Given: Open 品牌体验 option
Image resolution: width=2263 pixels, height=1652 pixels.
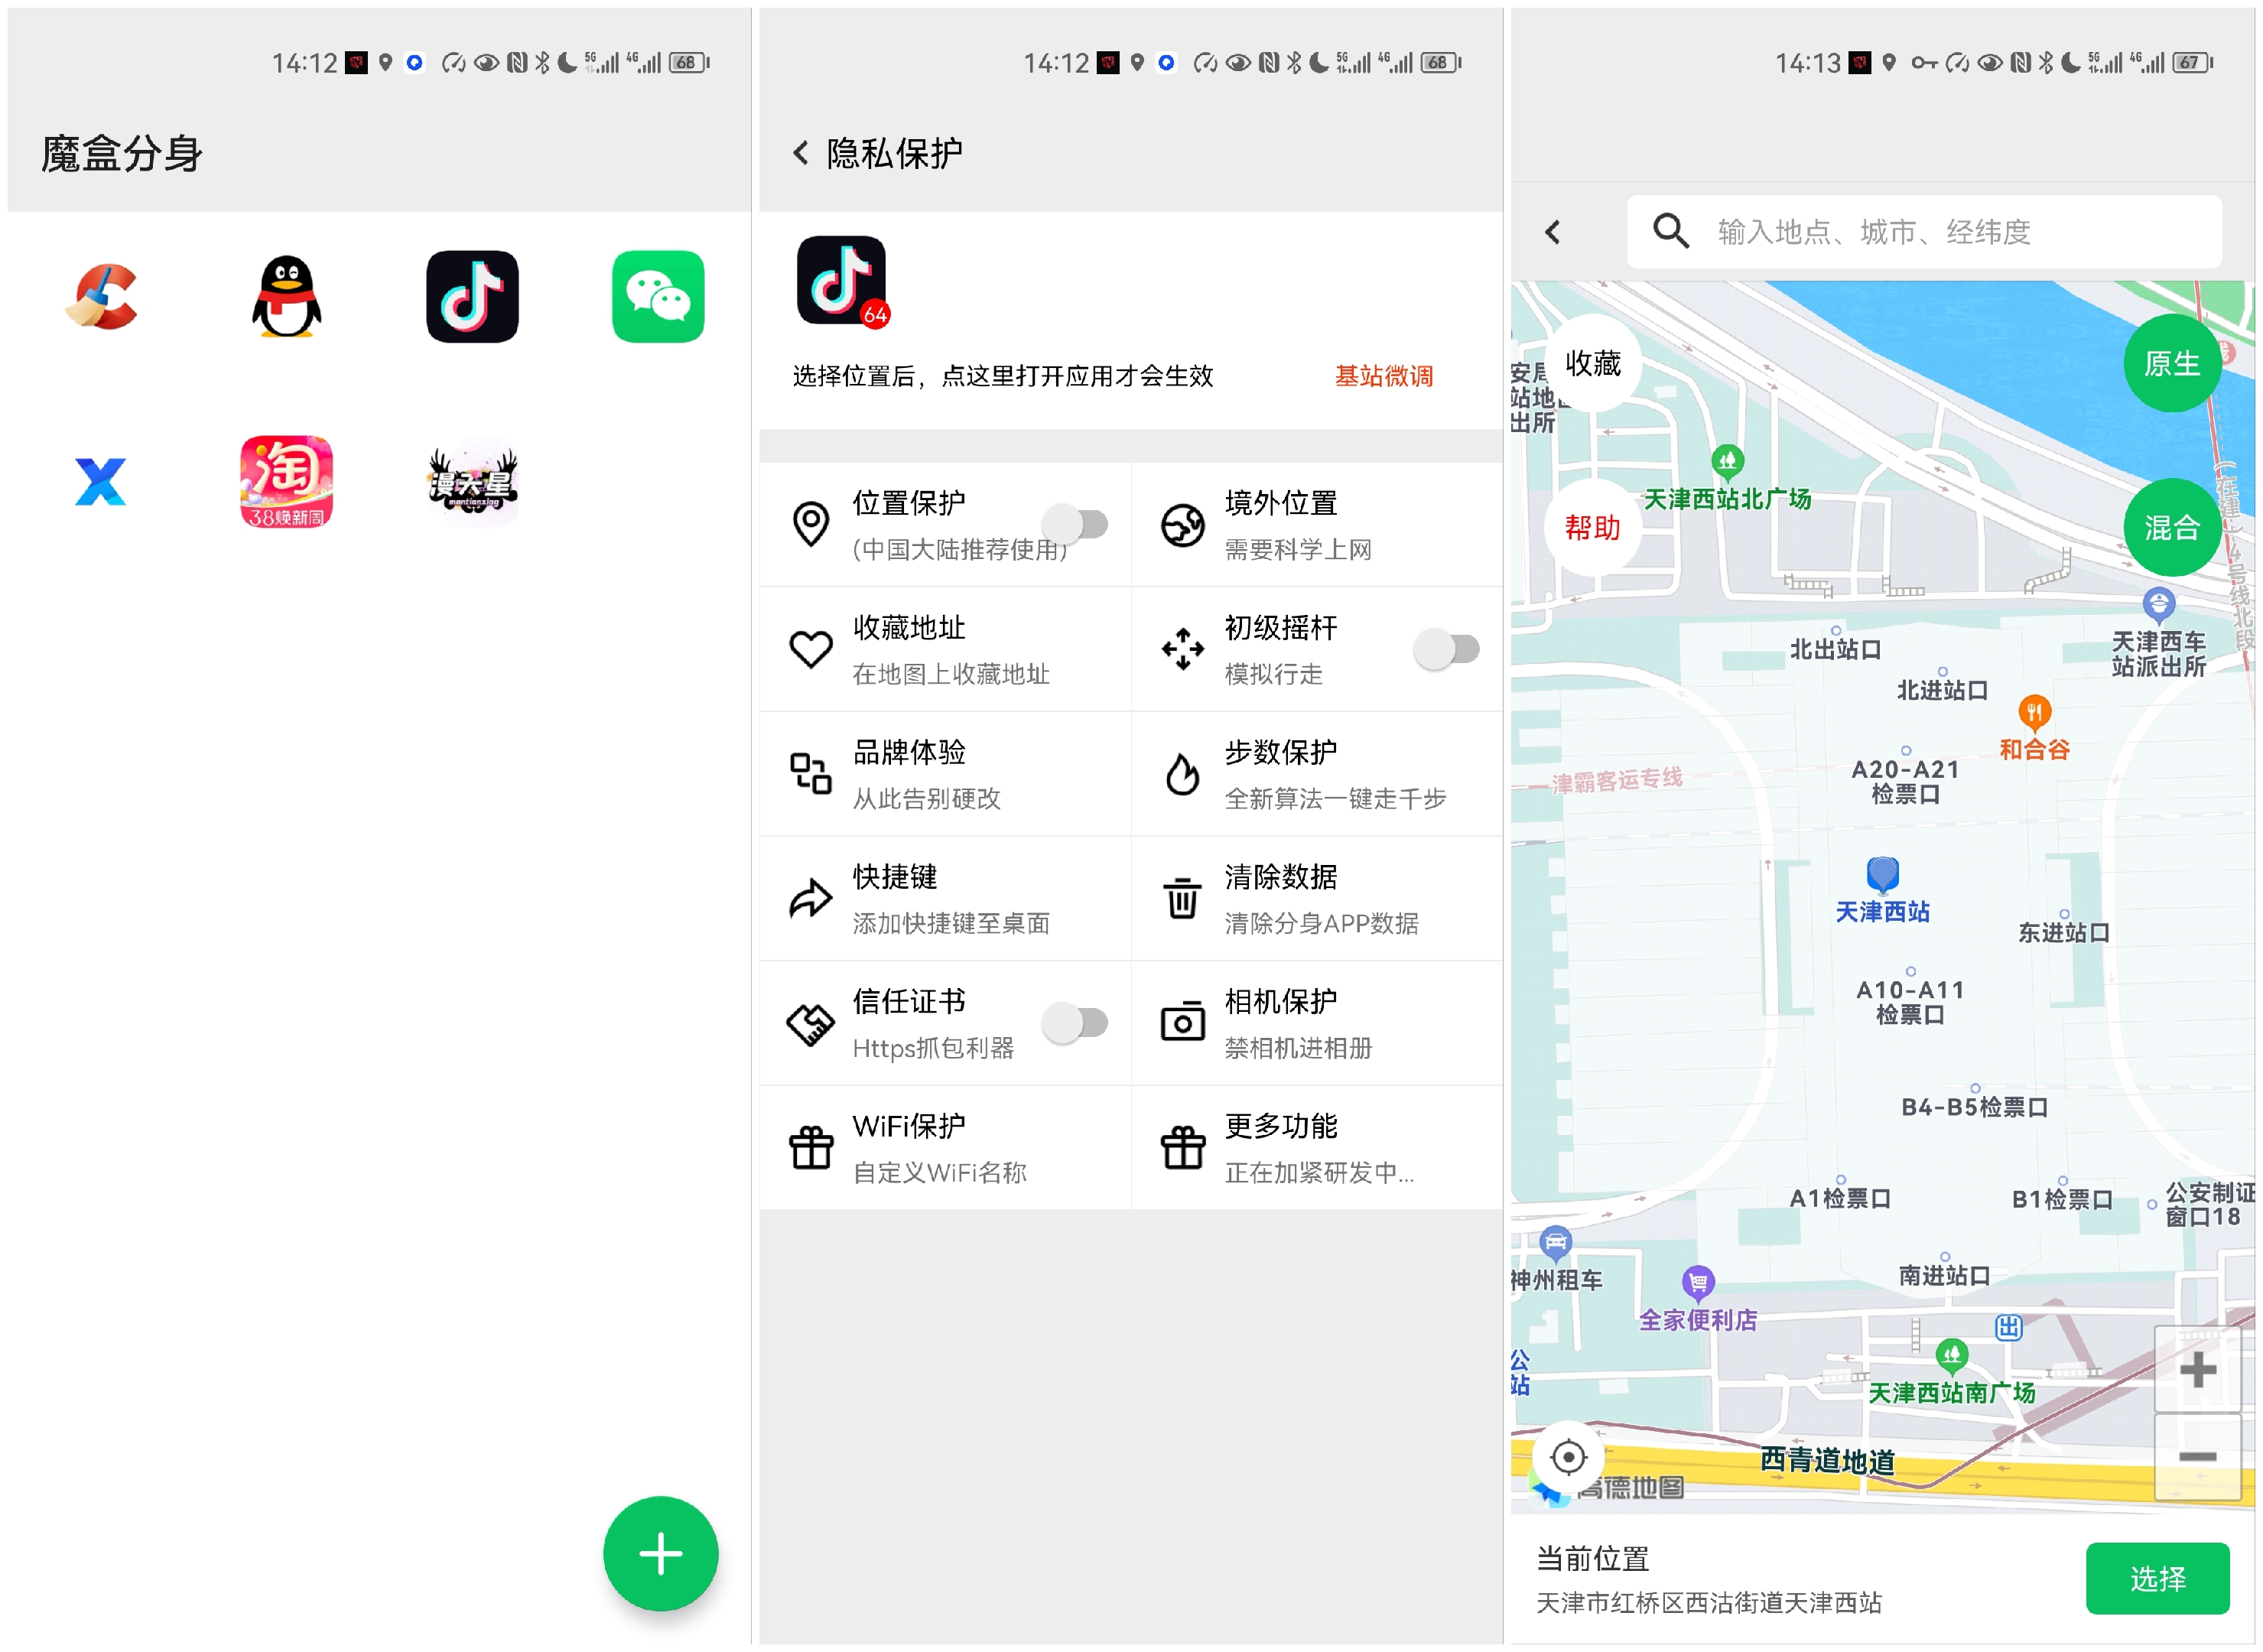Looking at the screenshot, I should coord(945,774).
